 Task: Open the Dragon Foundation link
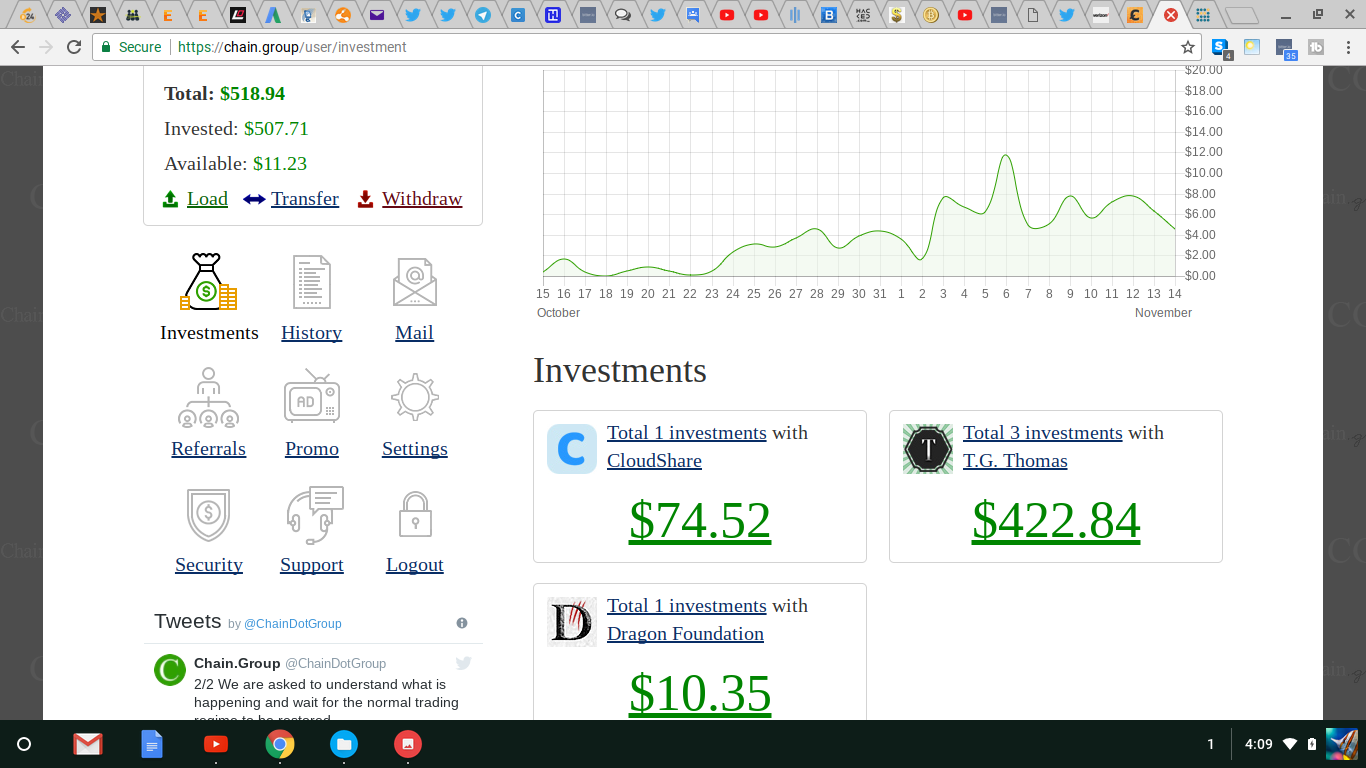(x=685, y=634)
